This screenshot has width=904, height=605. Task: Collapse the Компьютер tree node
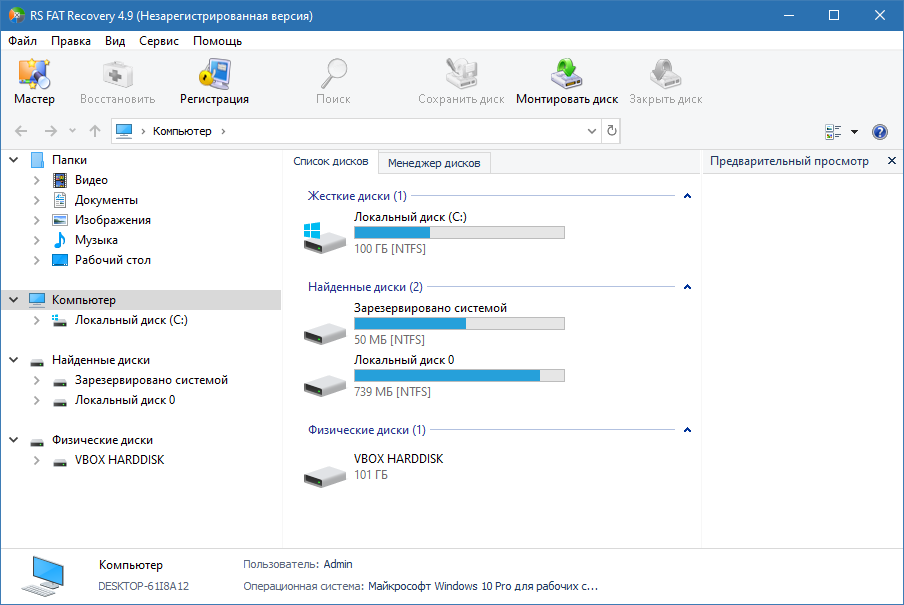click(x=14, y=300)
